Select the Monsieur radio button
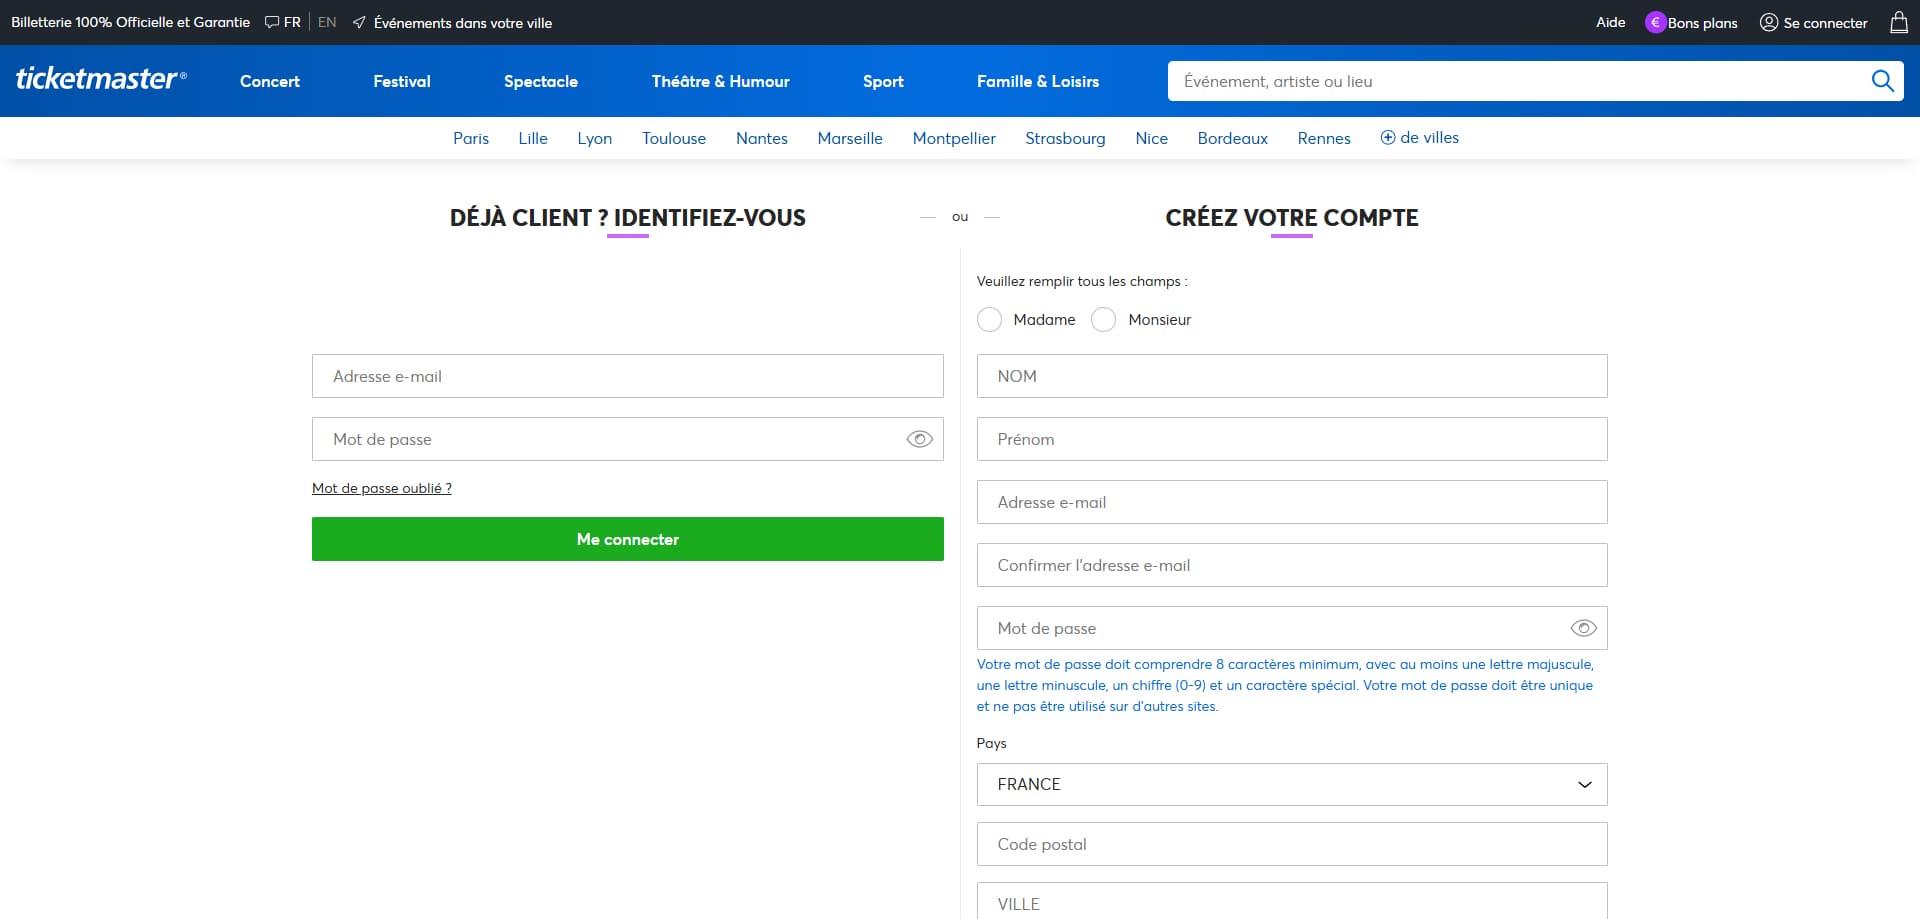The width and height of the screenshot is (1920, 919). (x=1103, y=319)
